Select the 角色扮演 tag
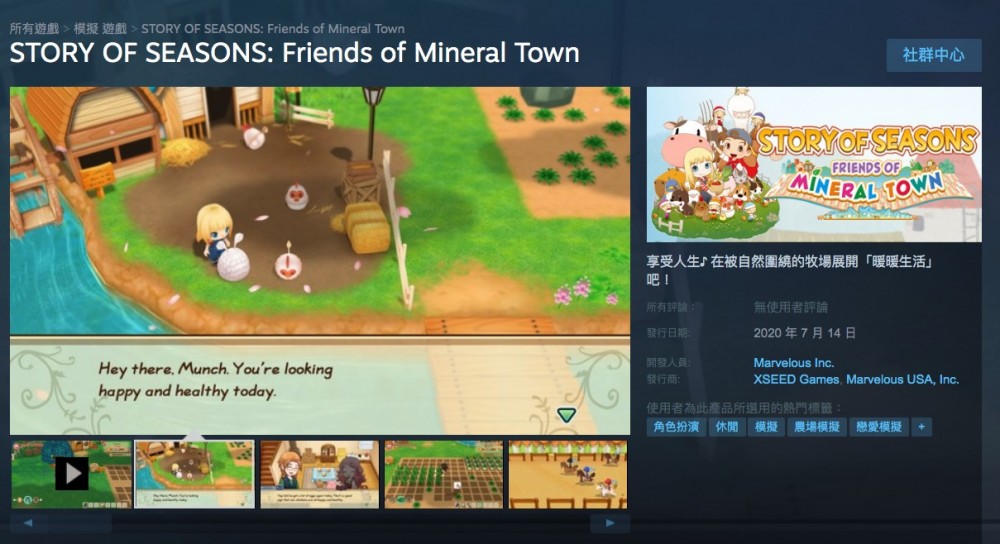 click(x=676, y=427)
